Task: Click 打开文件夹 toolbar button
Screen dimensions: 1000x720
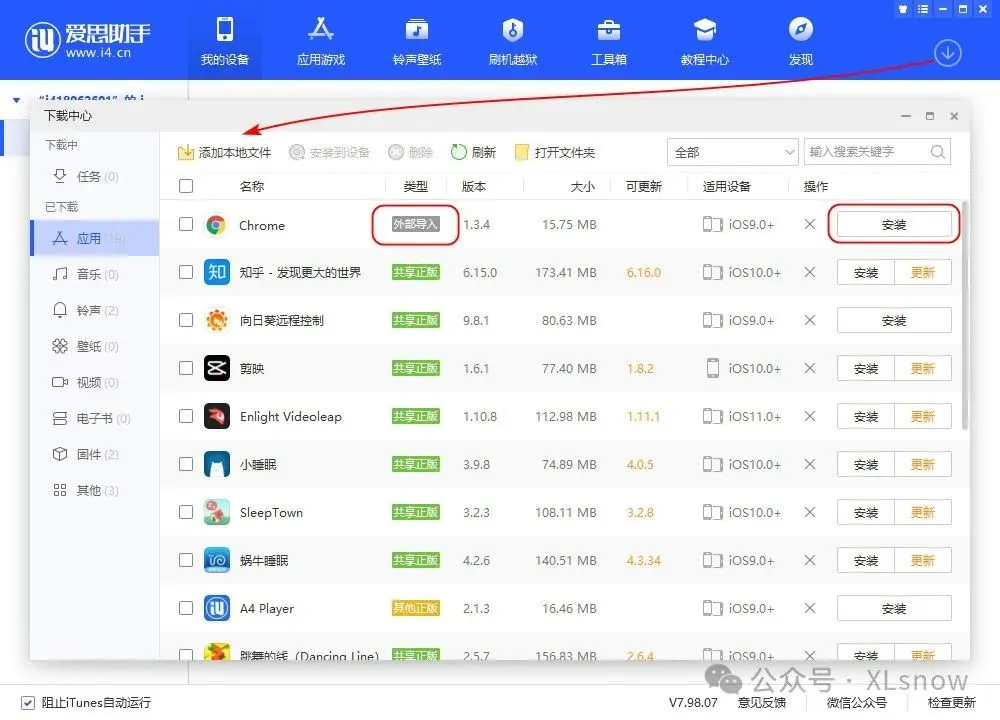Action: click(555, 152)
